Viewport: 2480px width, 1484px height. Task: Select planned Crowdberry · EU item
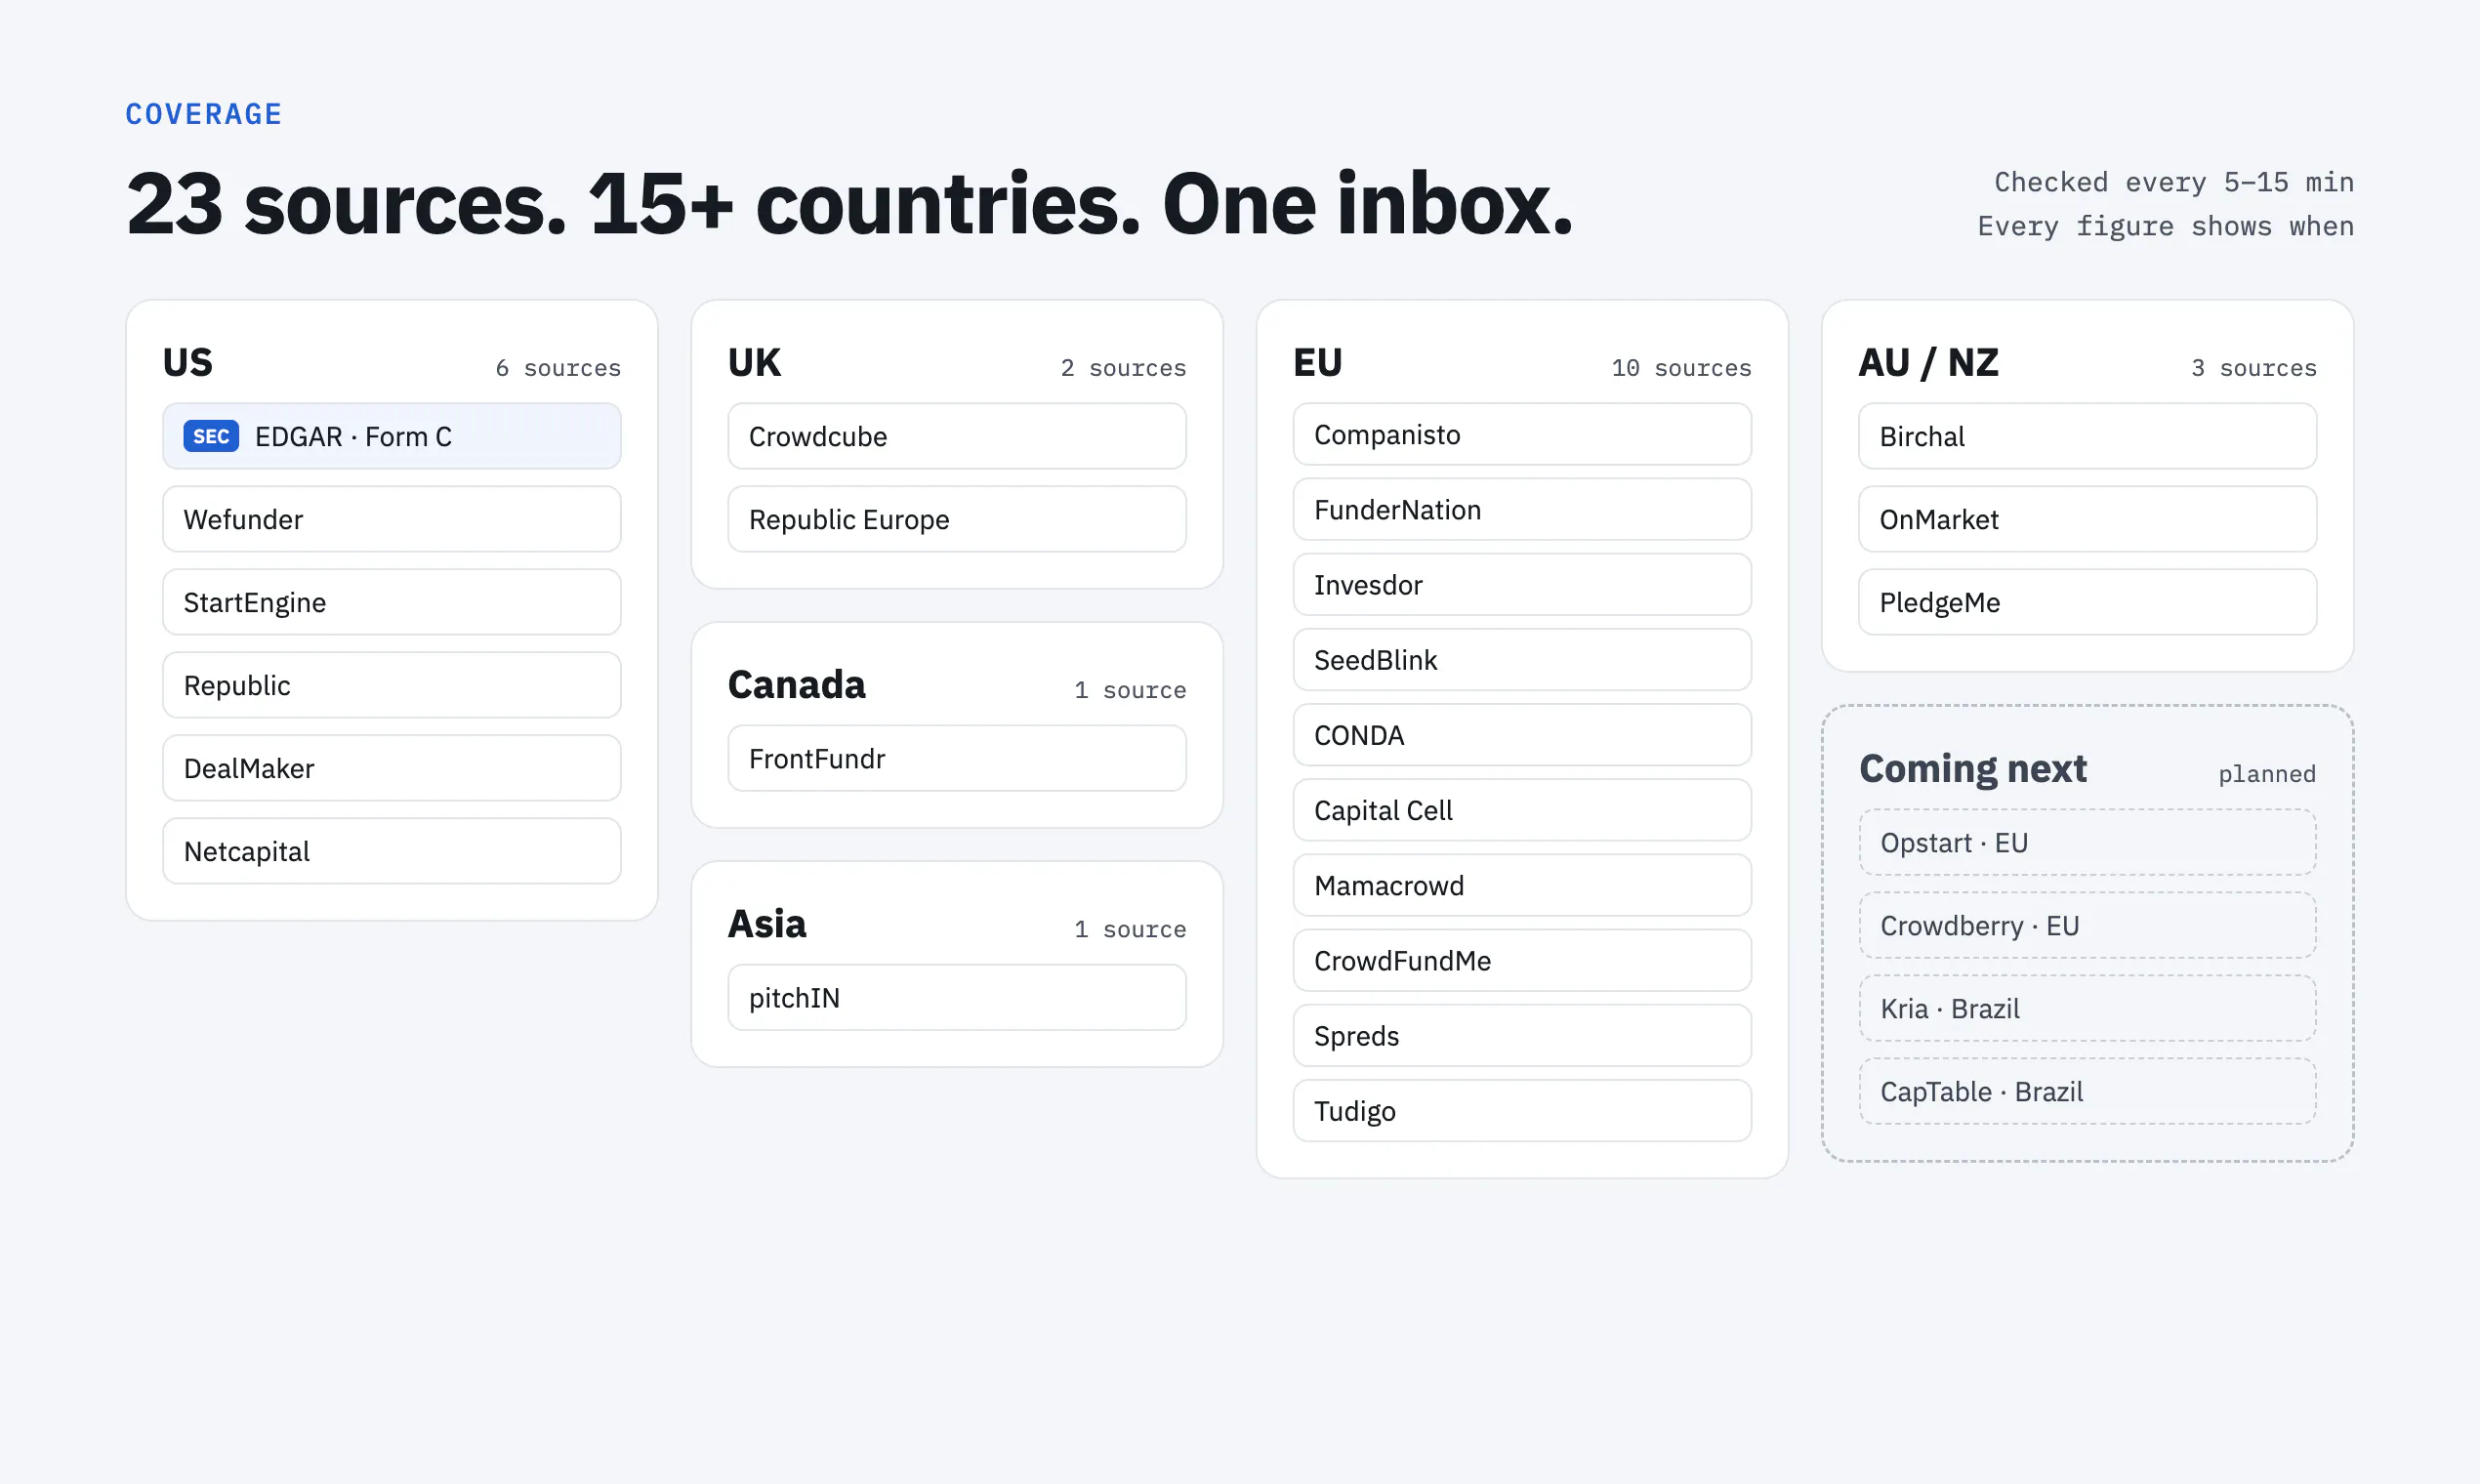(x=2087, y=925)
